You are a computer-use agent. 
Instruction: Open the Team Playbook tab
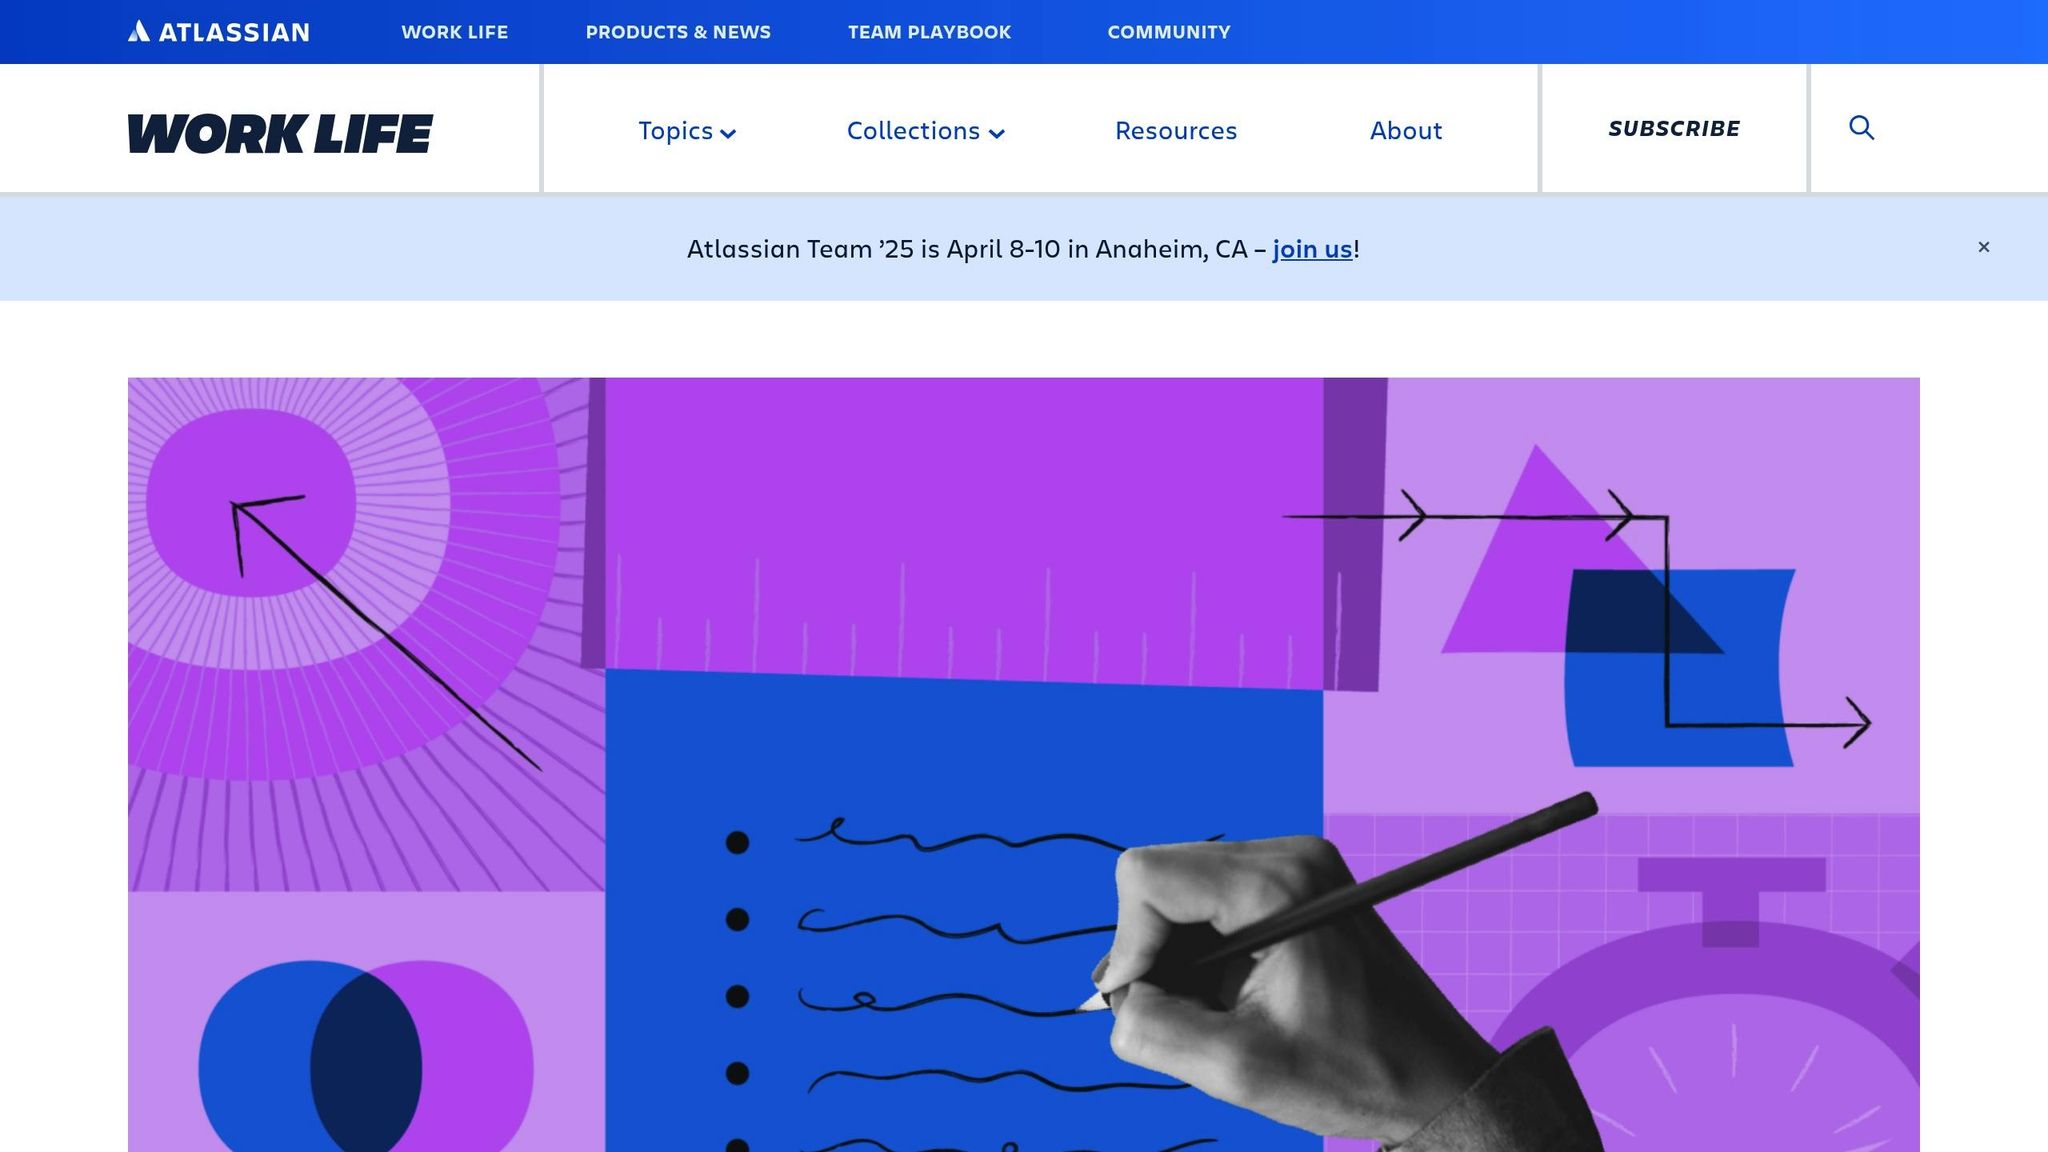click(x=929, y=32)
